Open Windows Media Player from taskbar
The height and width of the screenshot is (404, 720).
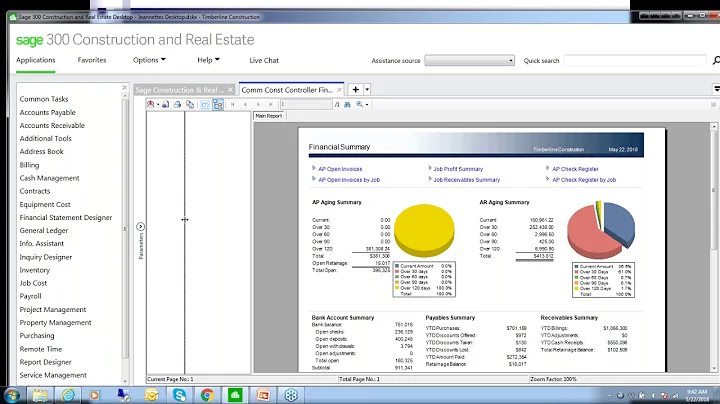95,395
